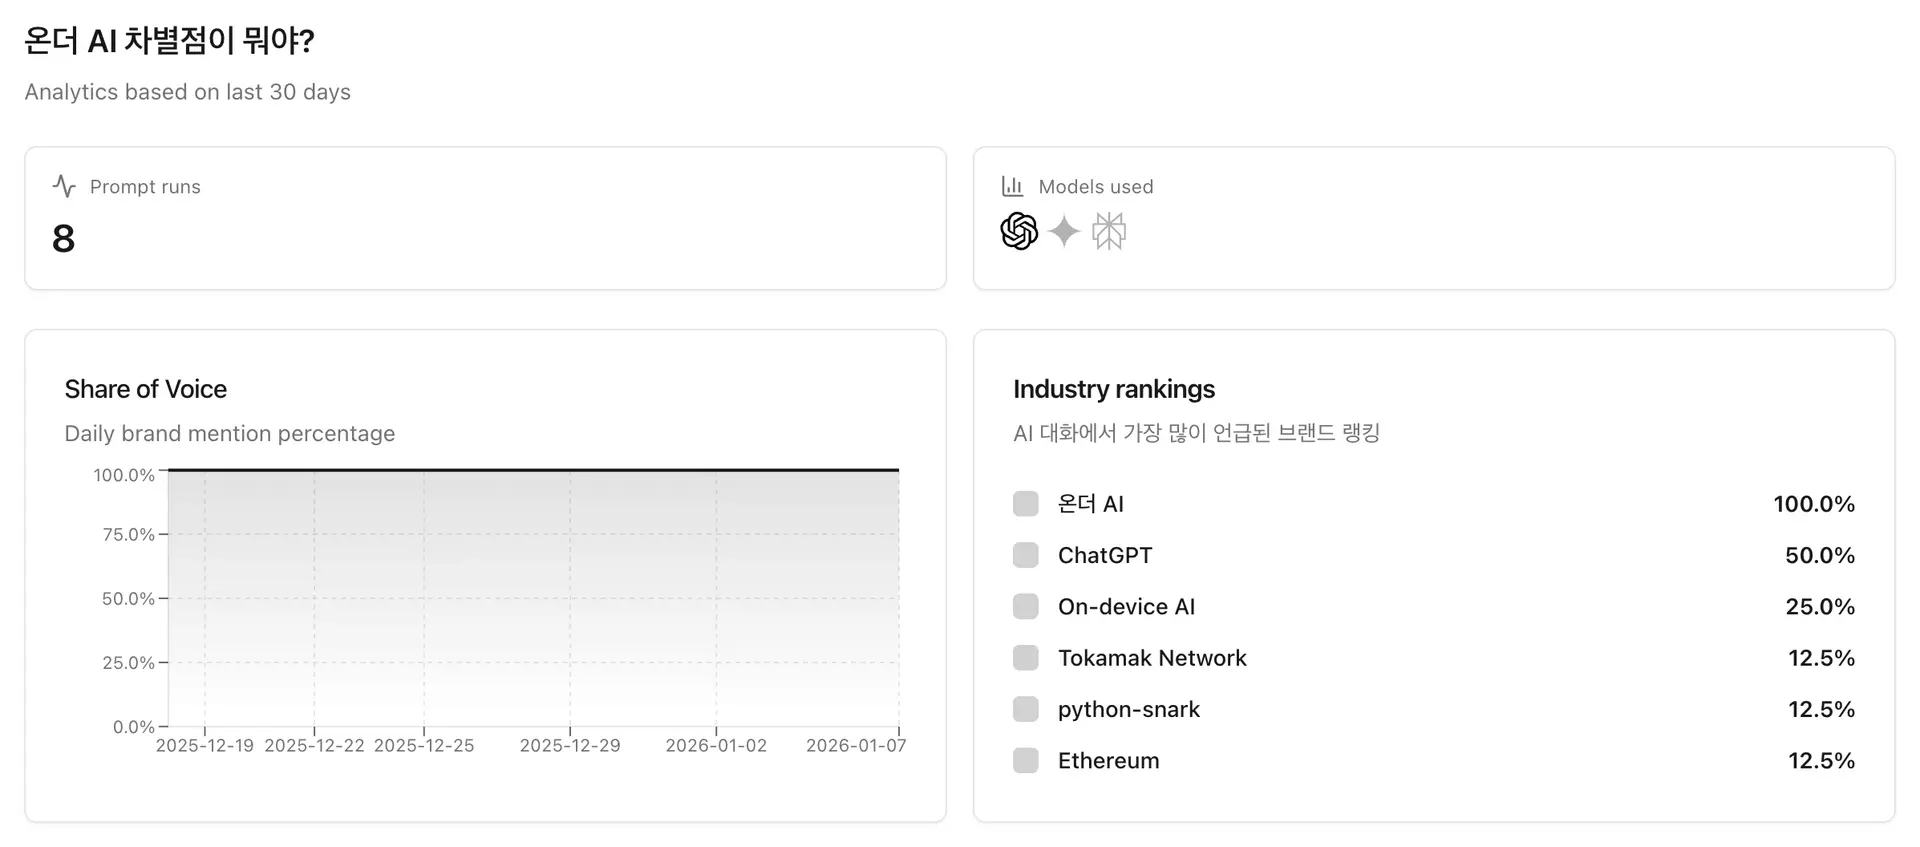Viewport: 1920px width, 847px height.
Task: Click the Tokamak Network brand name
Action: click(1152, 658)
